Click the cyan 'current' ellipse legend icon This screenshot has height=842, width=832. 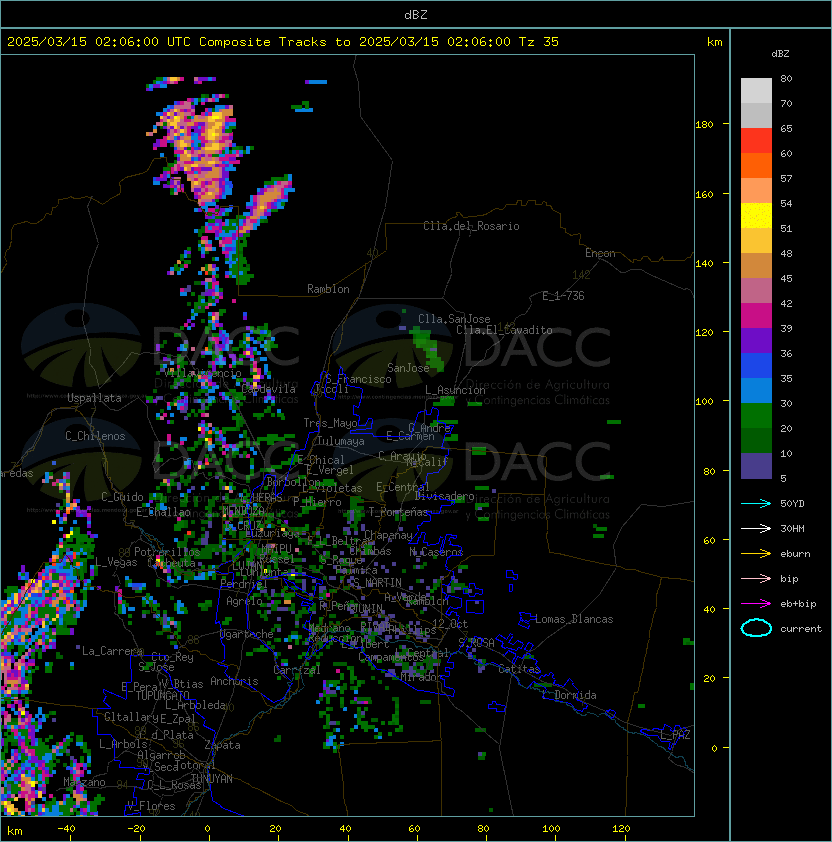point(756,628)
